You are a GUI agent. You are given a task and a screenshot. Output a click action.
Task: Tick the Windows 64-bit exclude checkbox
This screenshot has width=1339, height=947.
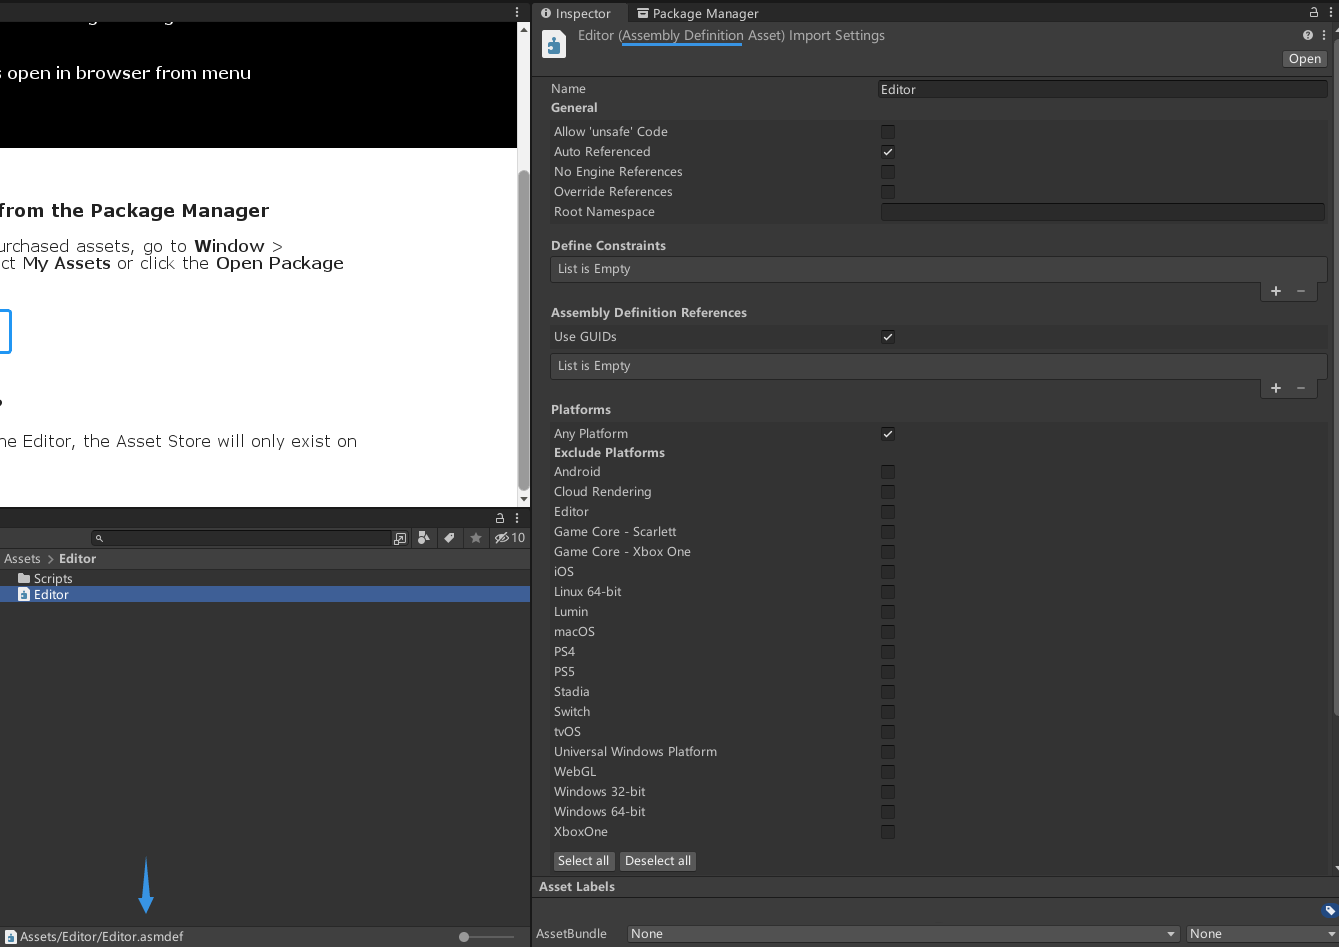[888, 812]
